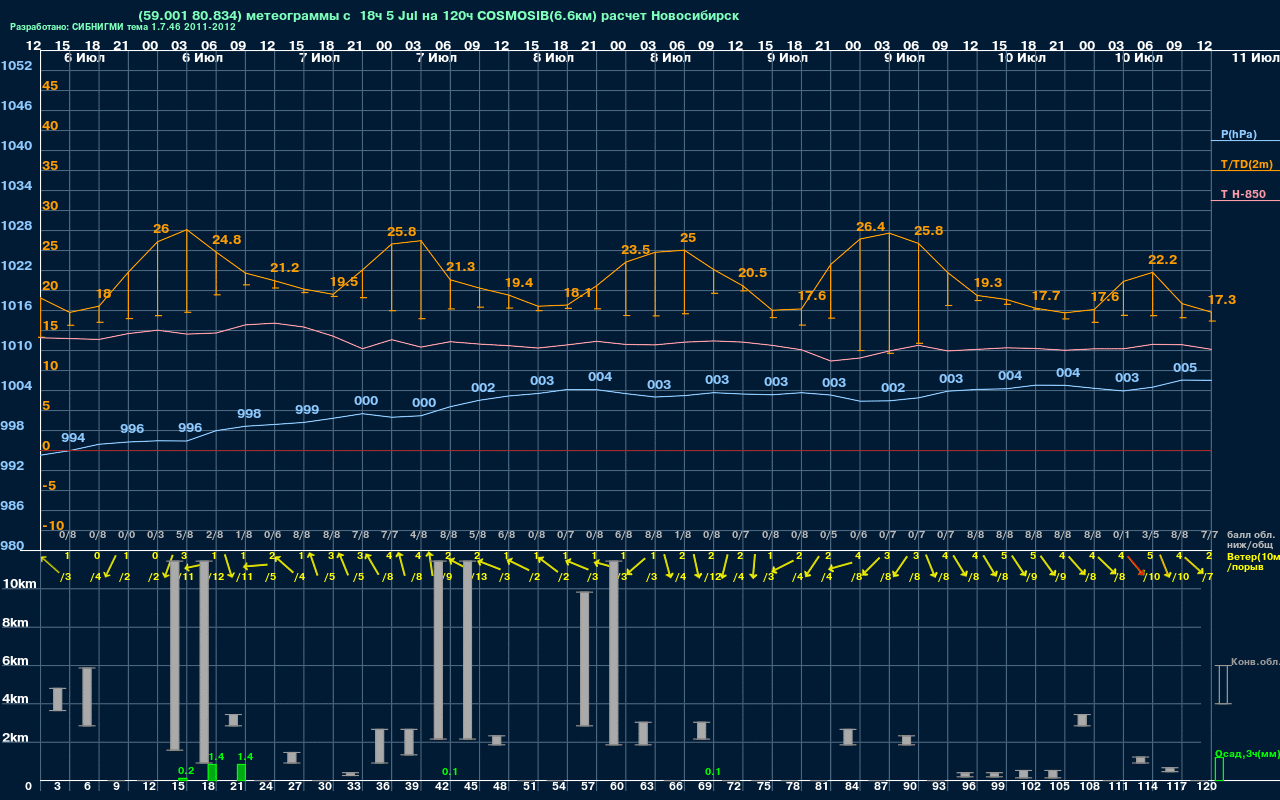Click the -10 temperature axis label
Viewport: 1280px width, 800px height.
tap(53, 526)
